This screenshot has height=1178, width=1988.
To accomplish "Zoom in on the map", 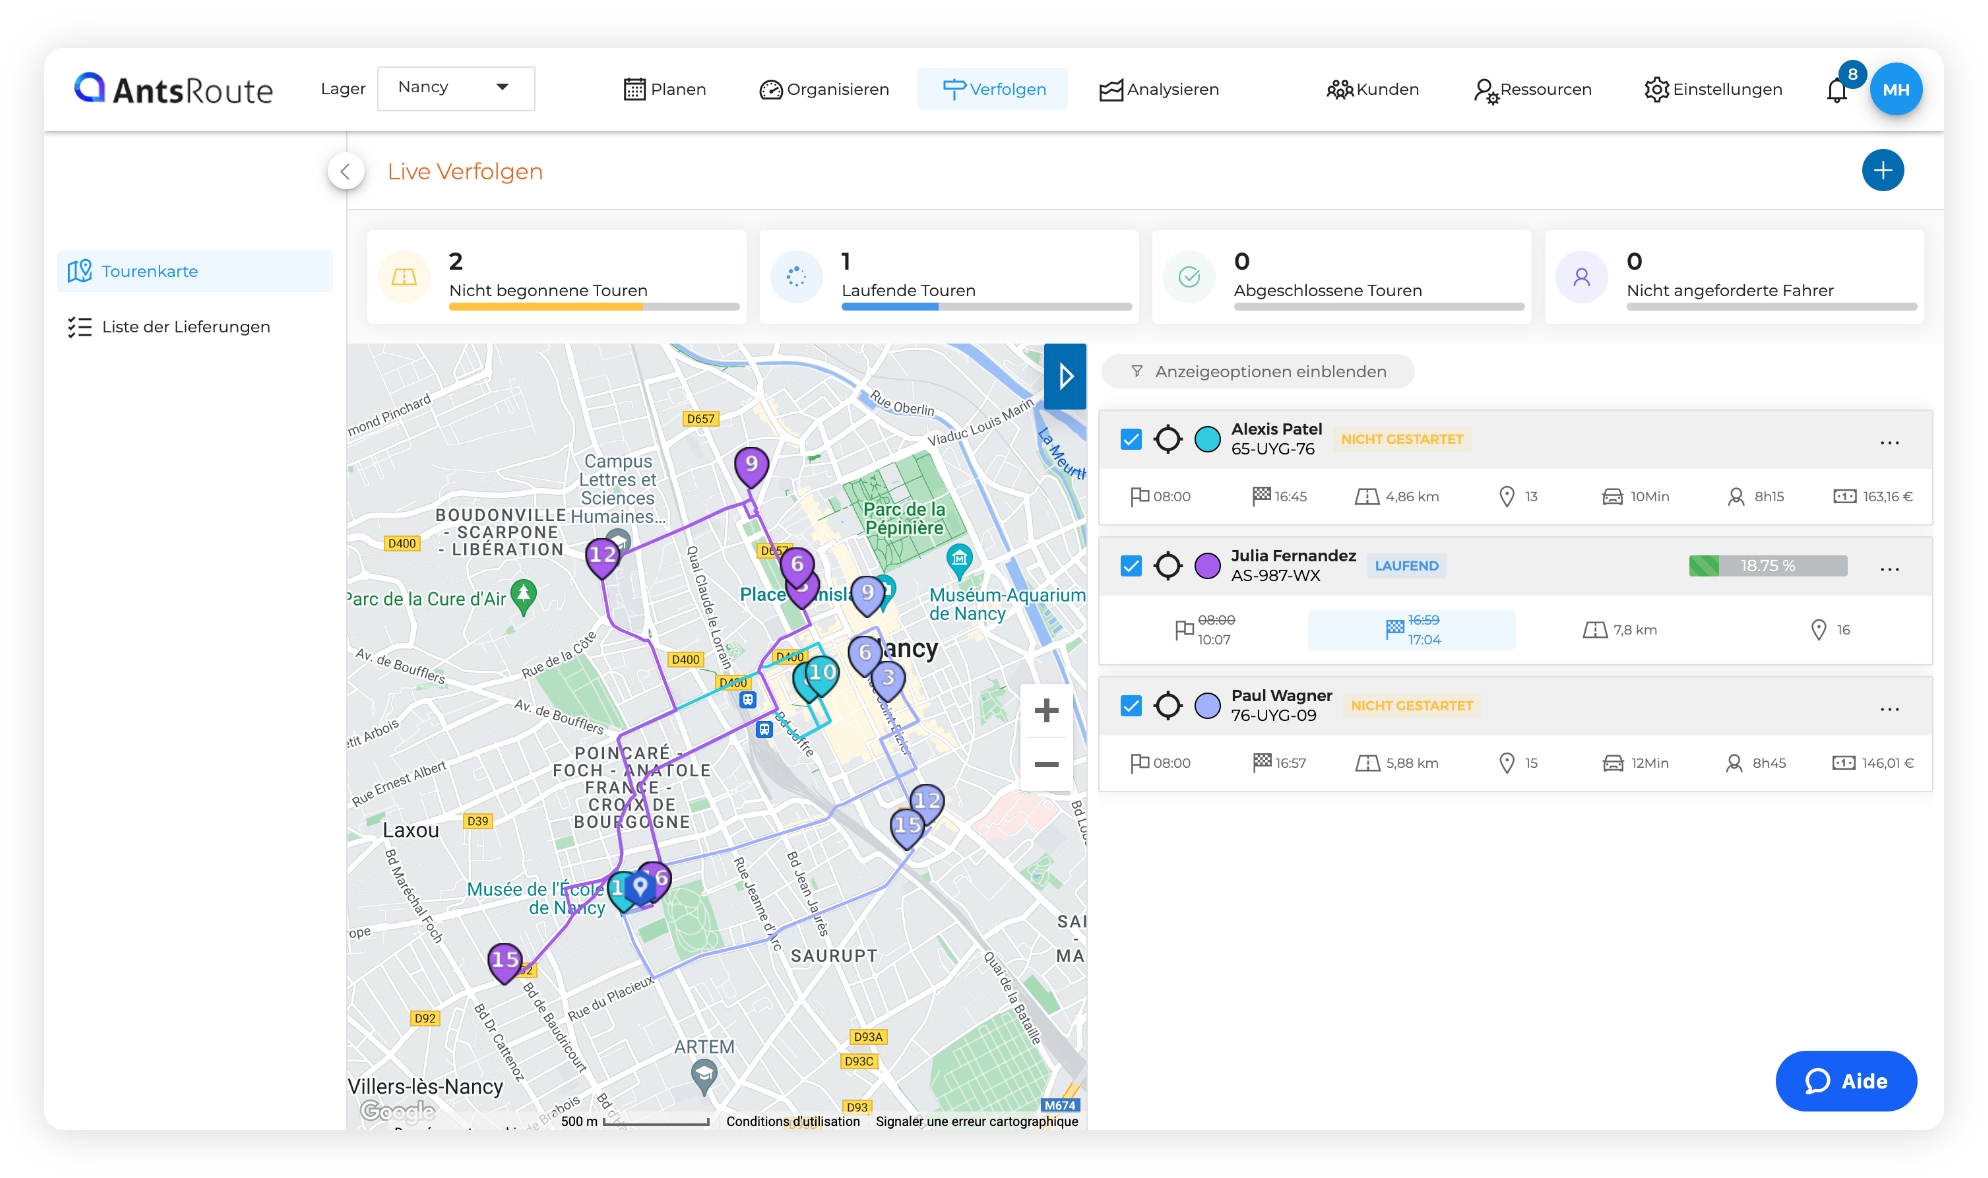I will tap(1046, 710).
